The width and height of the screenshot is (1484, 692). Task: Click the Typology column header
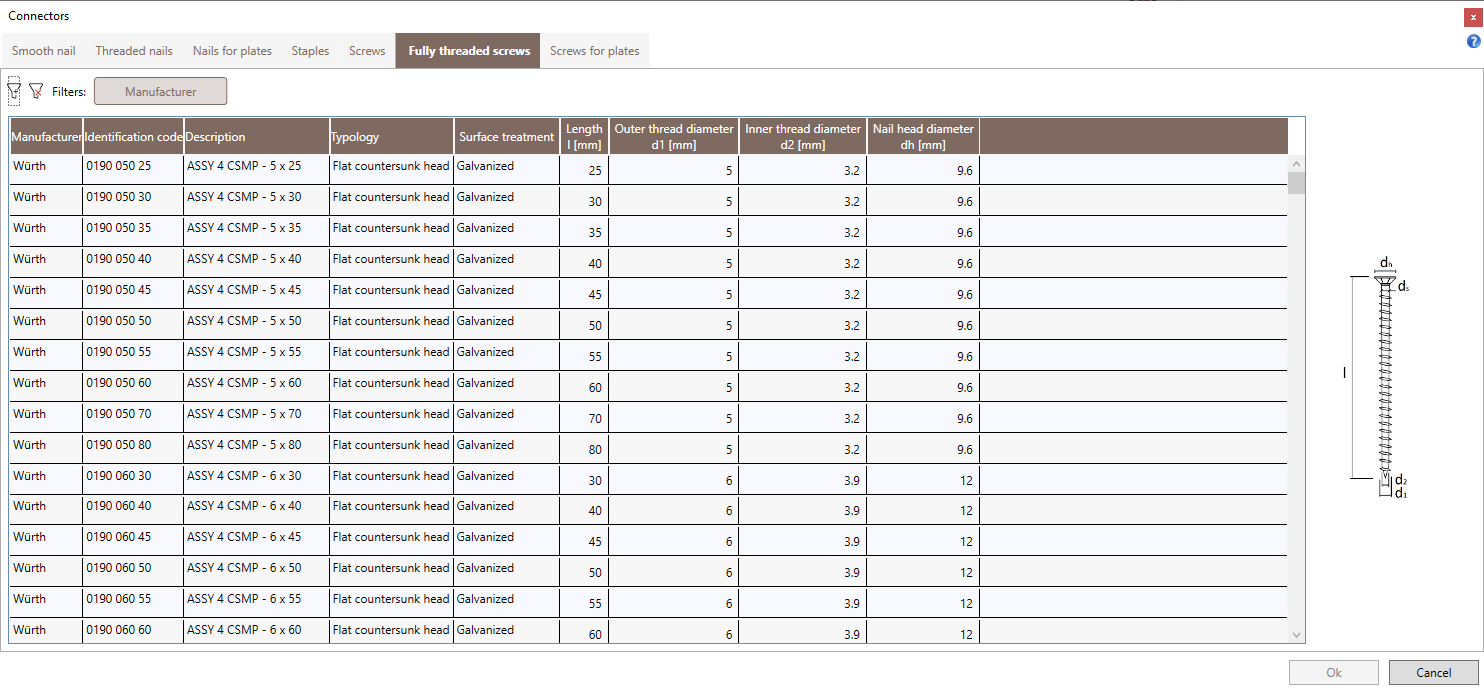pyautogui.click(x=391, y=137)
